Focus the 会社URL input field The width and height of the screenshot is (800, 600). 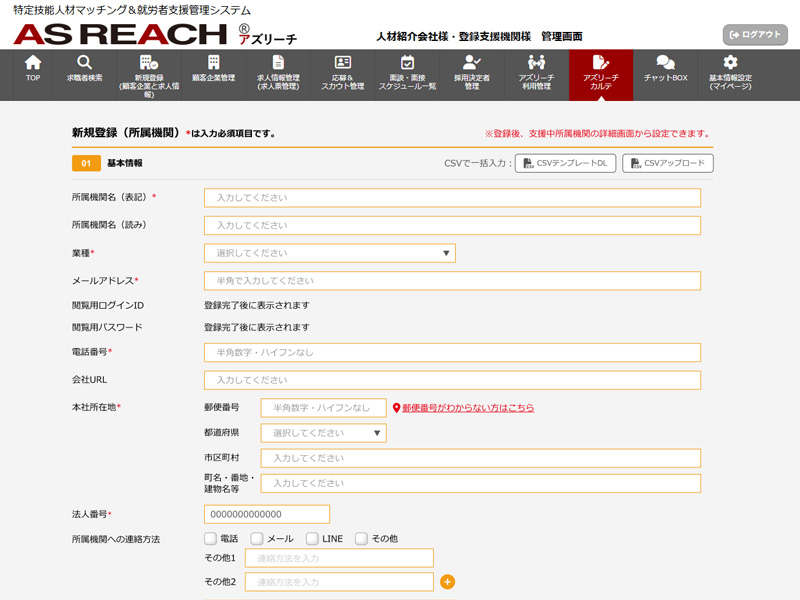[x=453, y=380]
